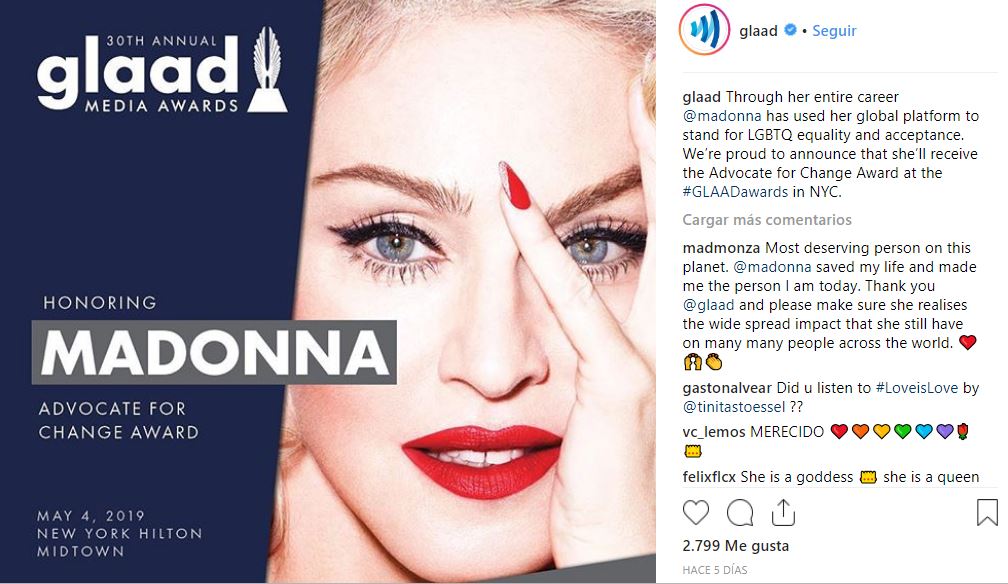Open gastonalvear commenter profile
The width and height of the screenshot is (1008, 584).
pyautogui.click(x=726, y=388)
